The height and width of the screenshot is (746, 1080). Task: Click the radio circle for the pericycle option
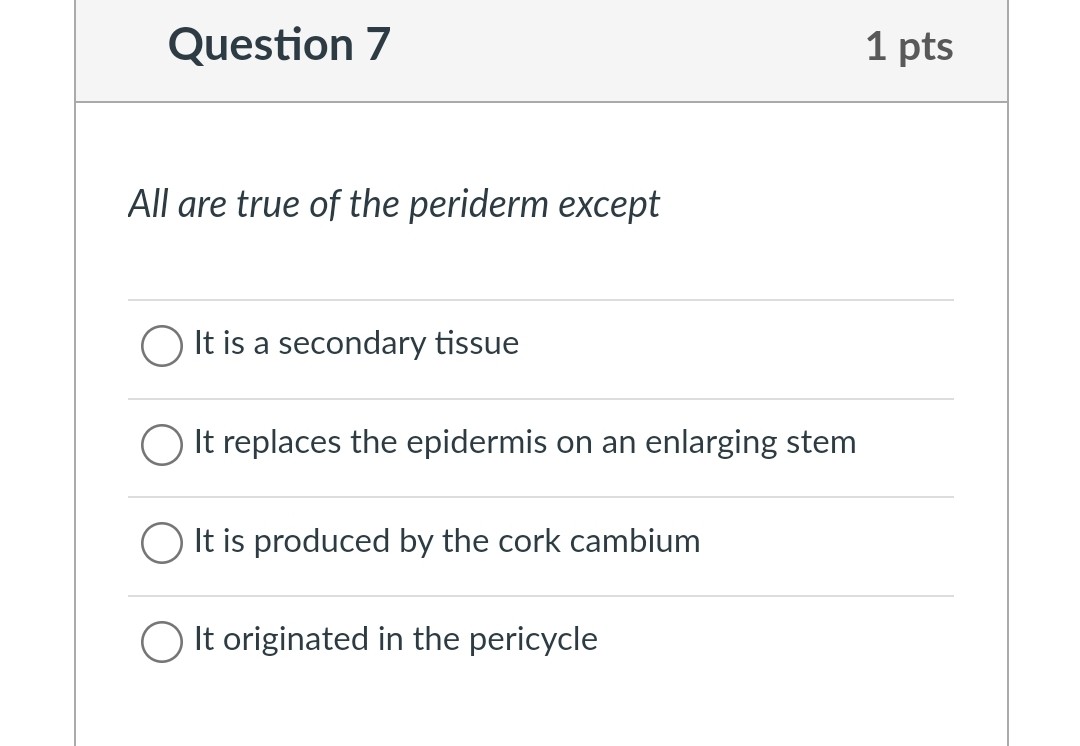(162, 642)
